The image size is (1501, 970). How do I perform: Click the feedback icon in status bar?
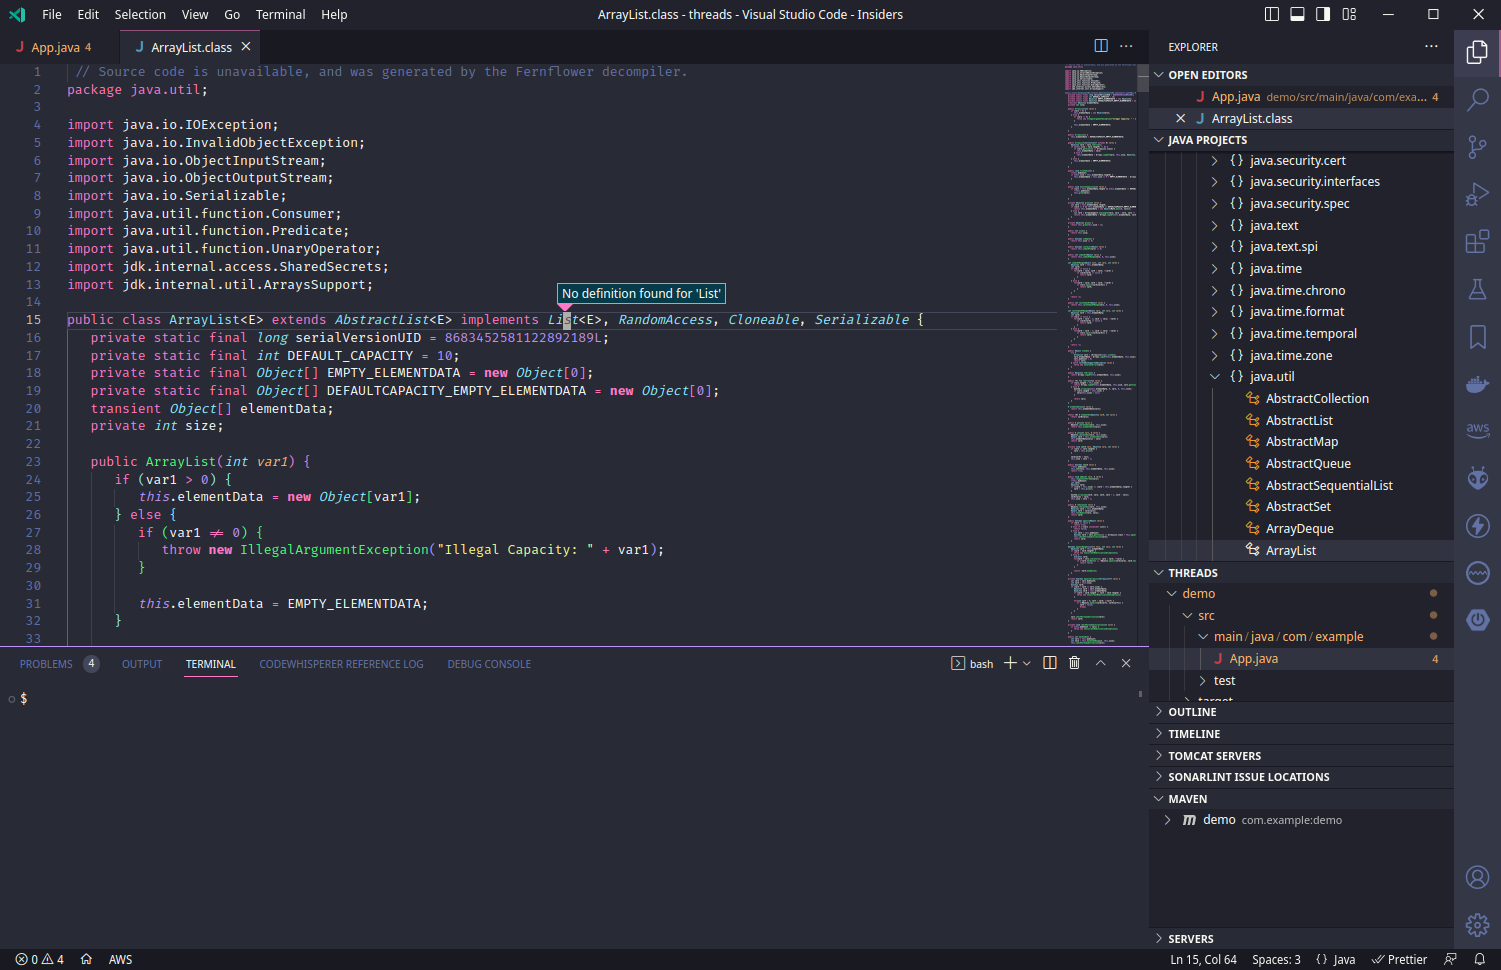pos(1450,959)
